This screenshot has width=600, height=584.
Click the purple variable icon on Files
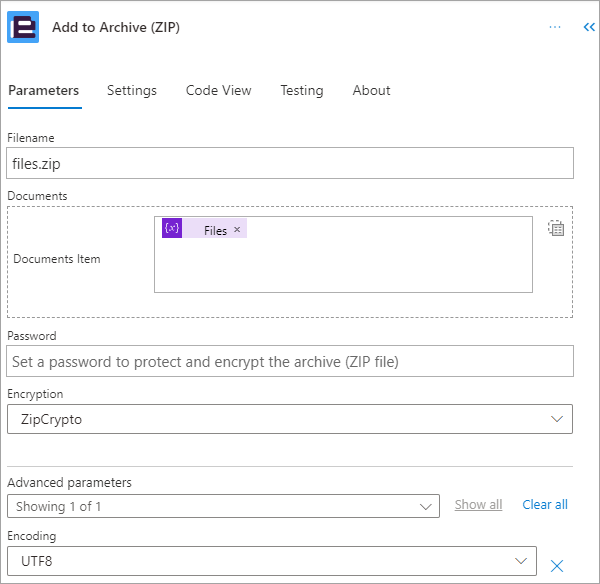point(172,228)
